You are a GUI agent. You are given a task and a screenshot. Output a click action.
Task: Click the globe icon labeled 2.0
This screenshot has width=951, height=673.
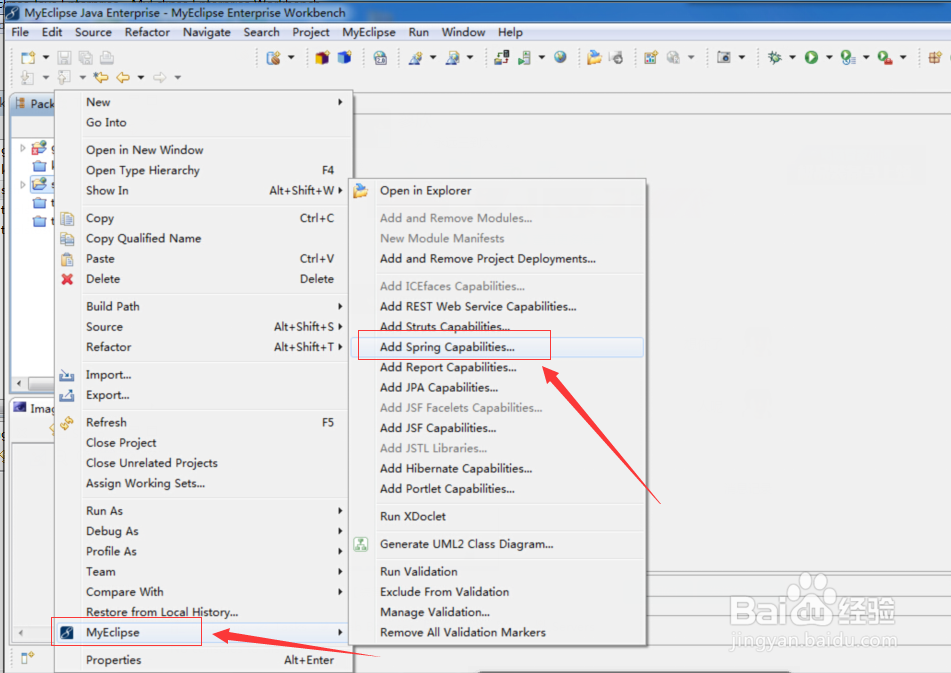pos(380,58)
